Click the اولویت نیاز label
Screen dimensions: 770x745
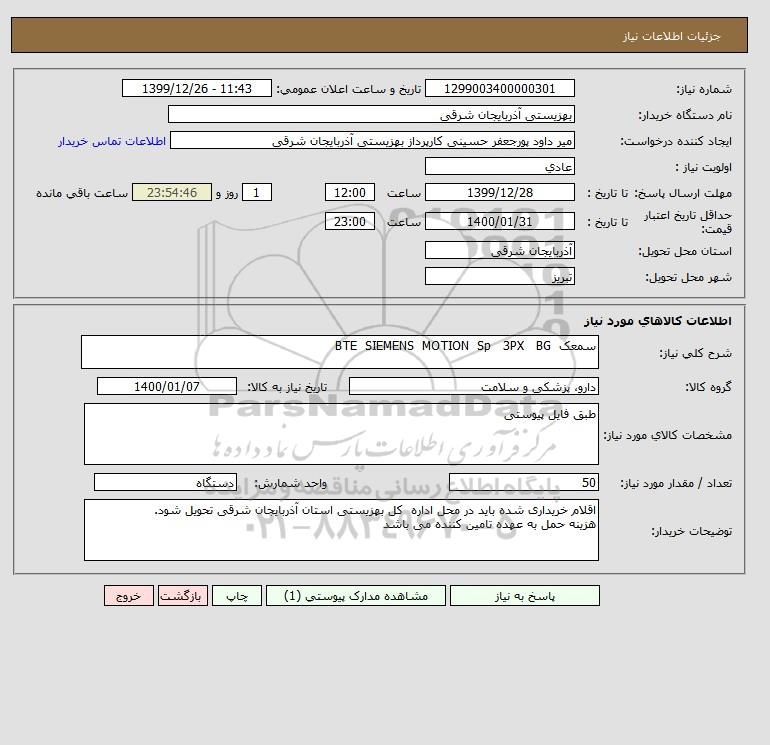click(x=703, y=167)
